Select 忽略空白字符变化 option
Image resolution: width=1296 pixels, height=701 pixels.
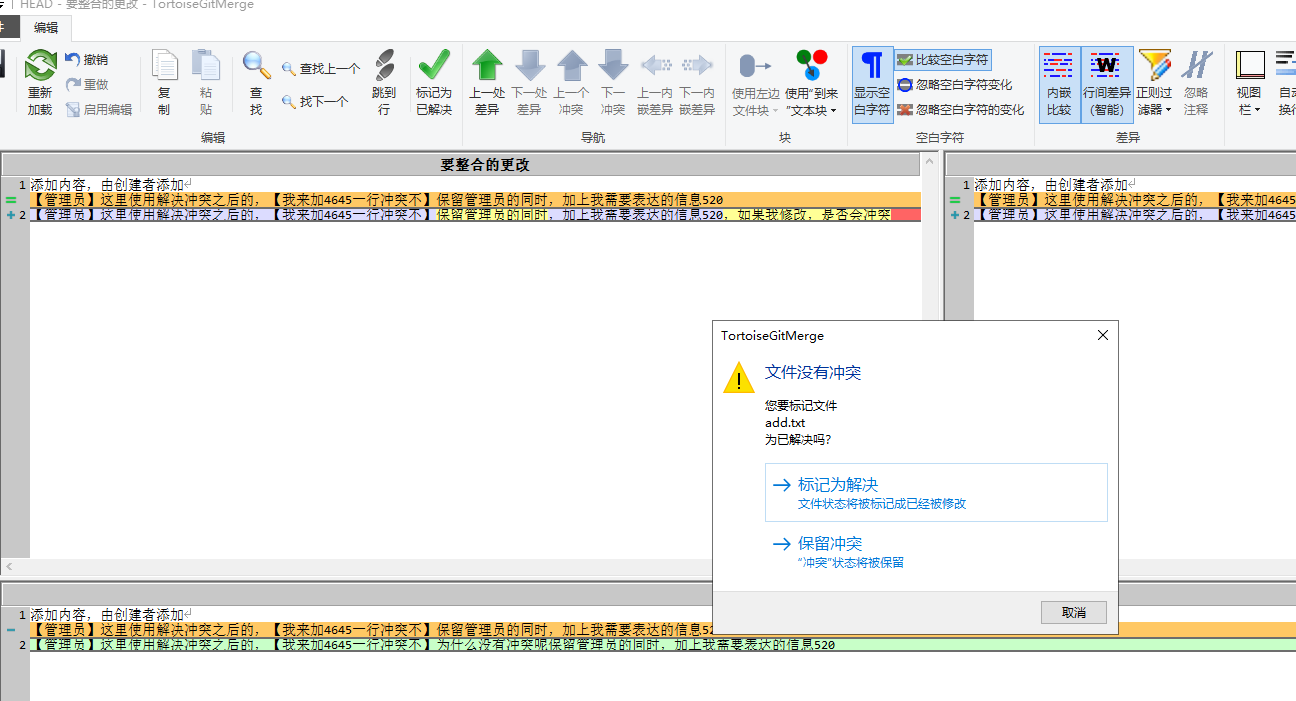coord(955,85)
